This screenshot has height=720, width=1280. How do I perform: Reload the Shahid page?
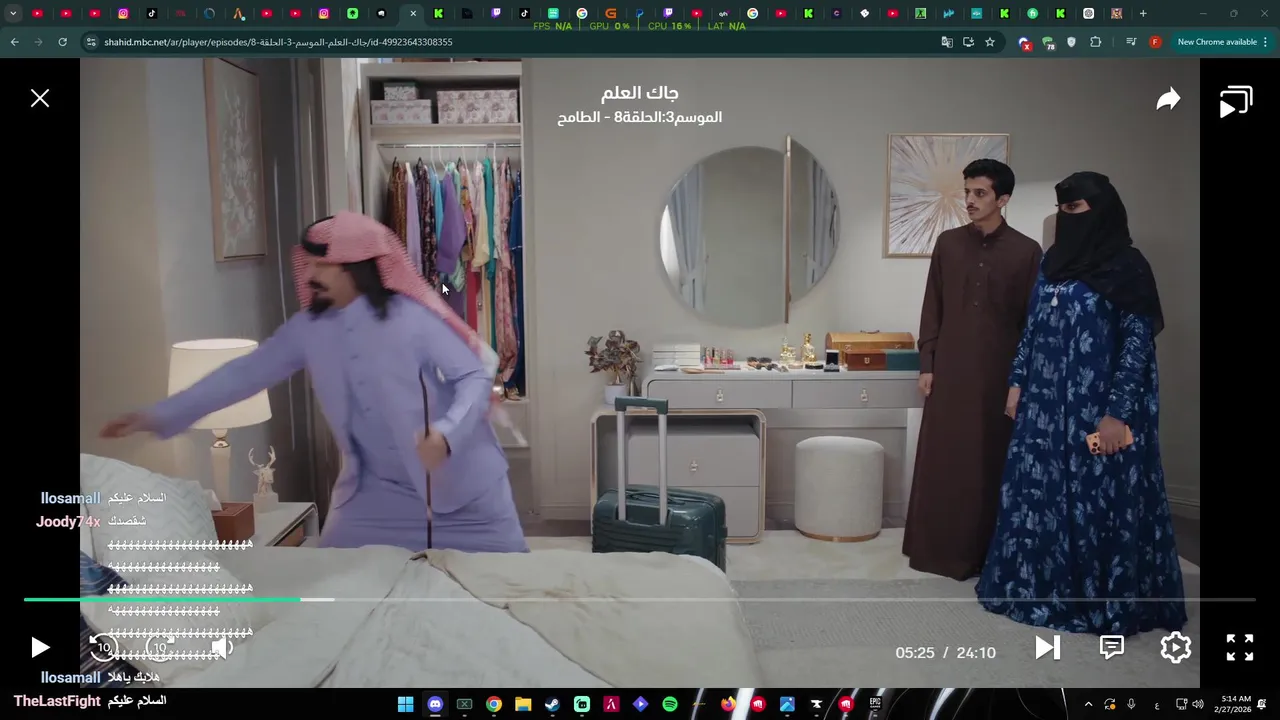pyautogui.click(x=62, y=42)
